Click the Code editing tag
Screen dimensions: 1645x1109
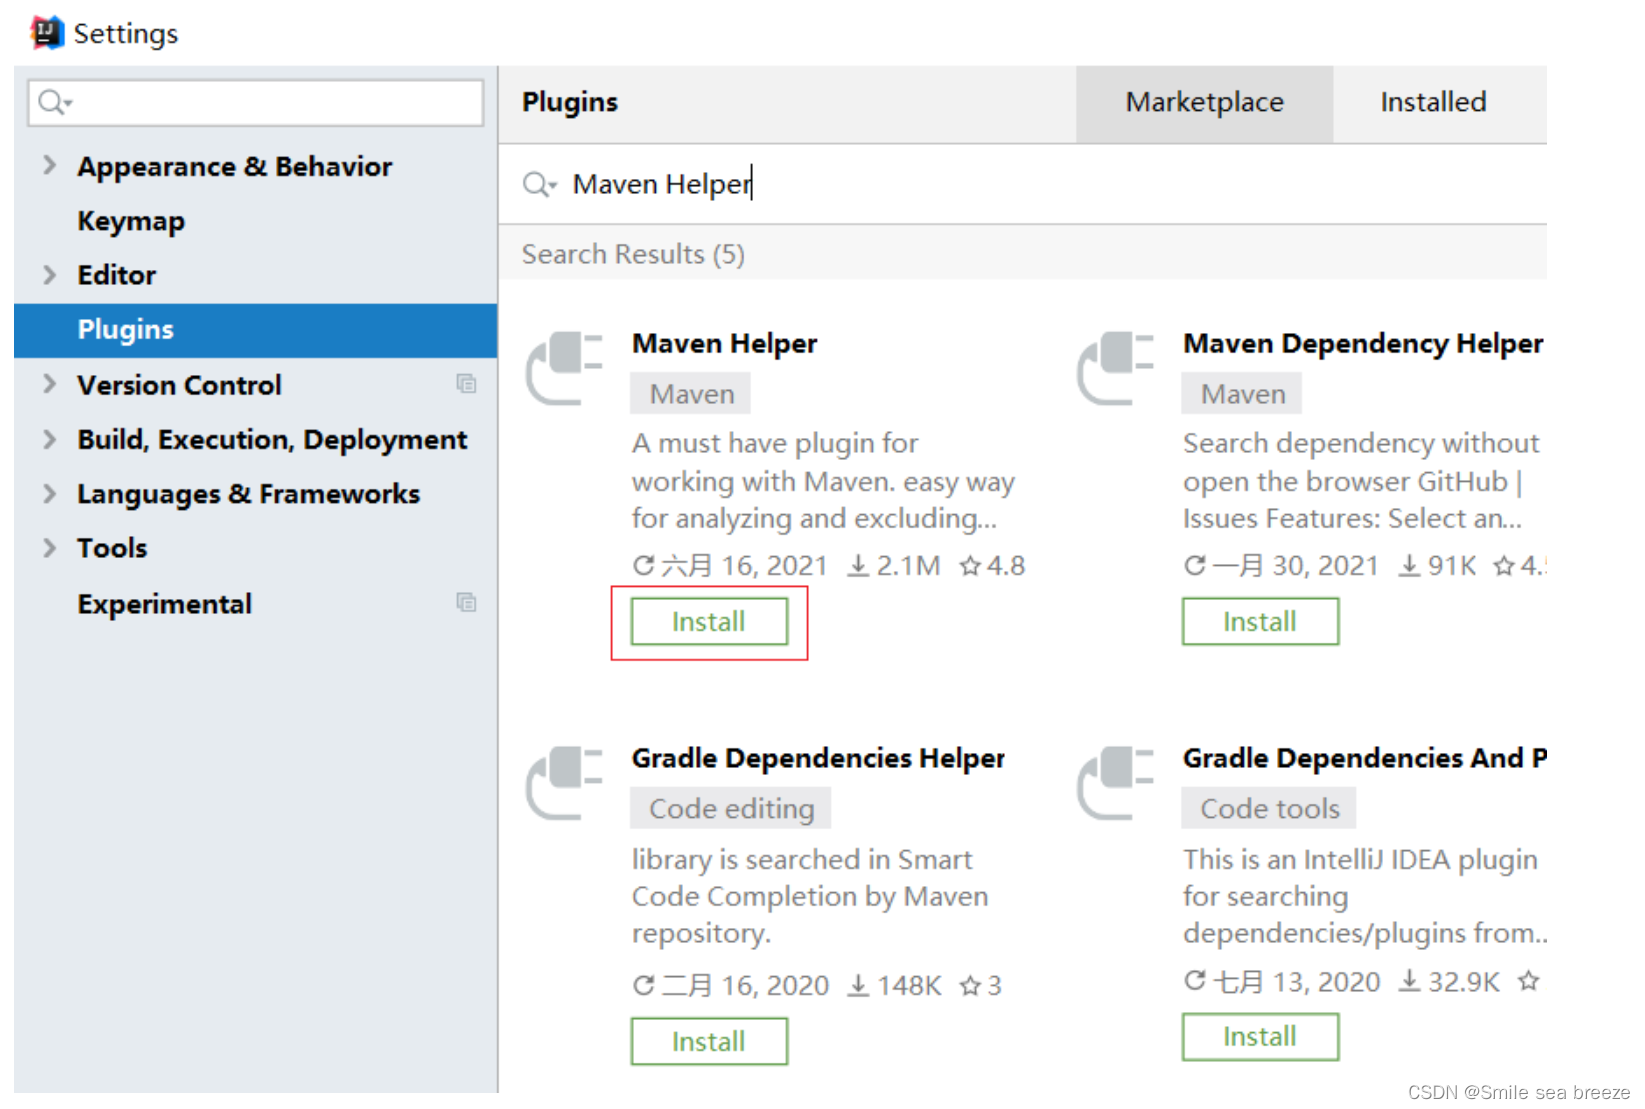(731, 808)
